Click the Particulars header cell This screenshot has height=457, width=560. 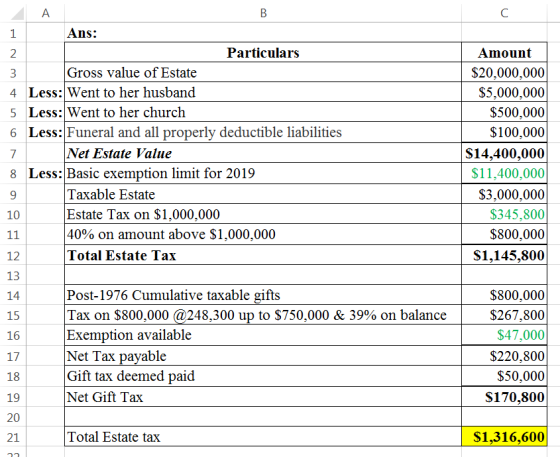263,52
